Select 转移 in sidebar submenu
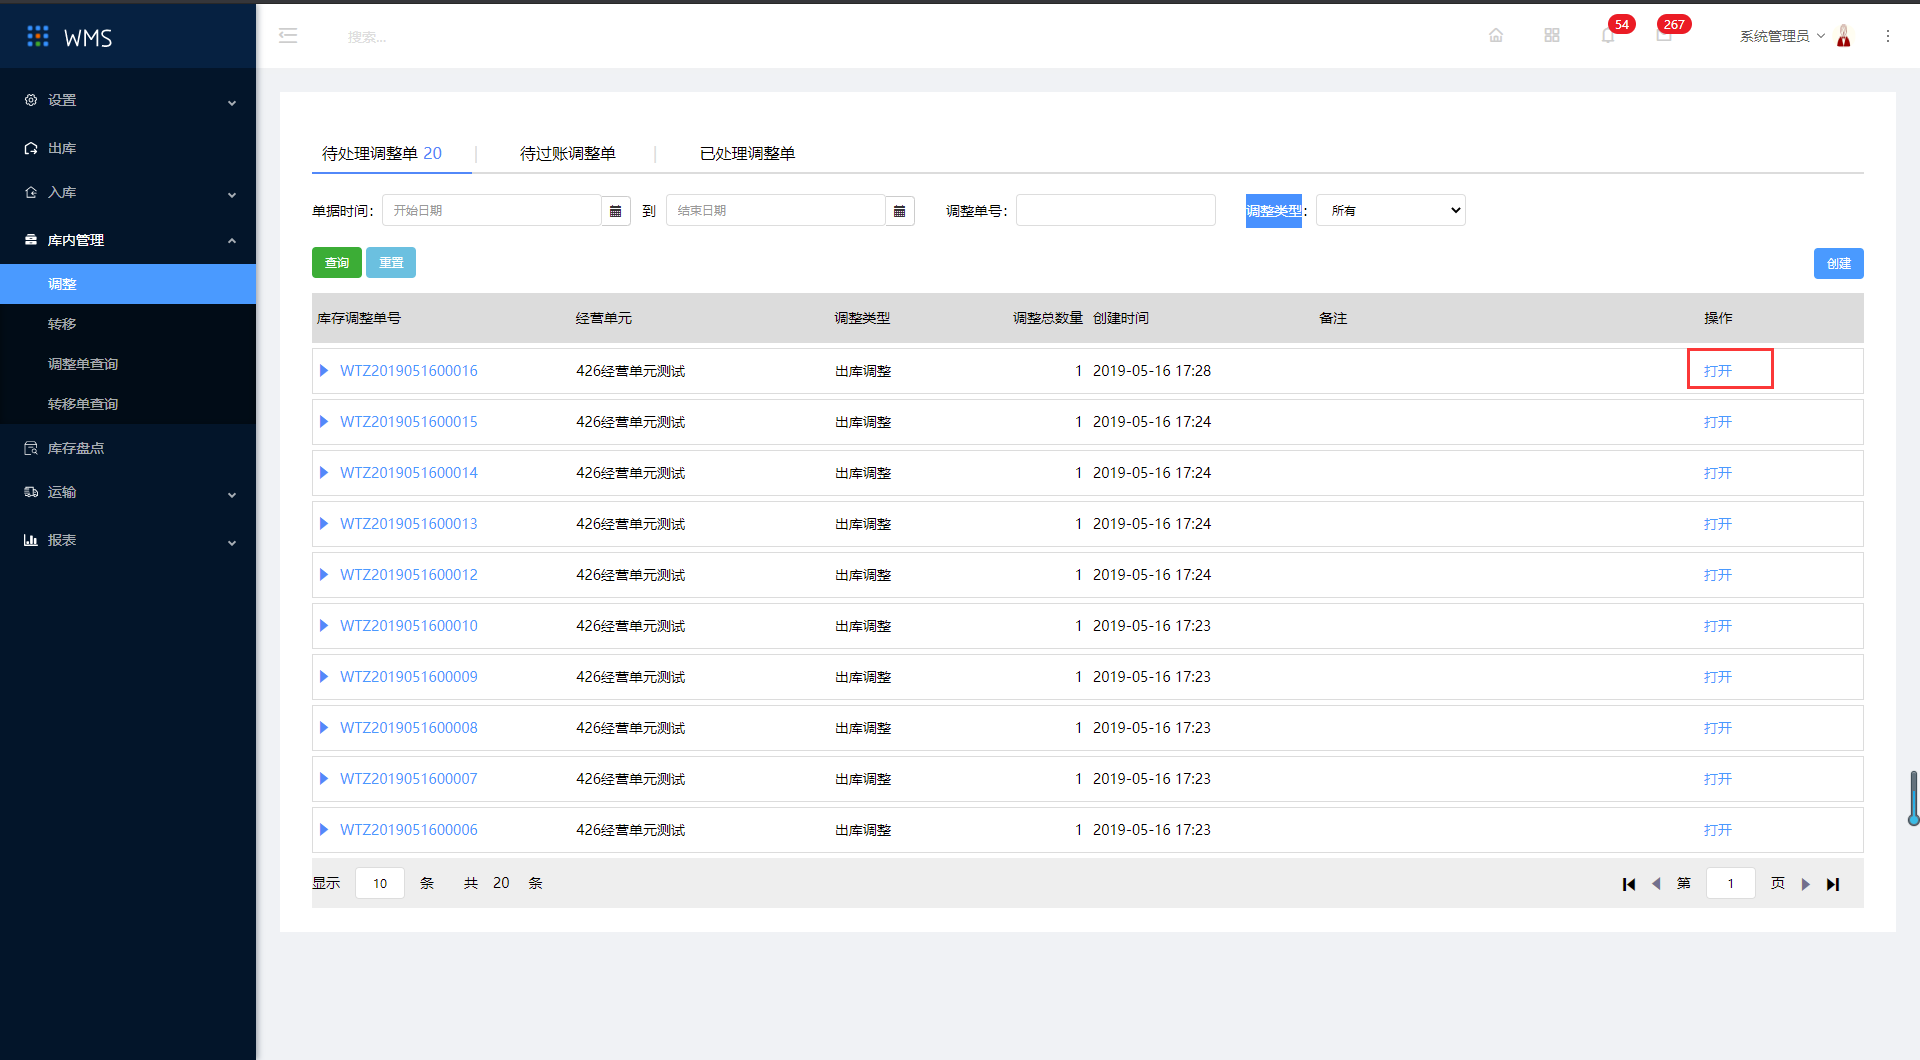 click(128, 324)
